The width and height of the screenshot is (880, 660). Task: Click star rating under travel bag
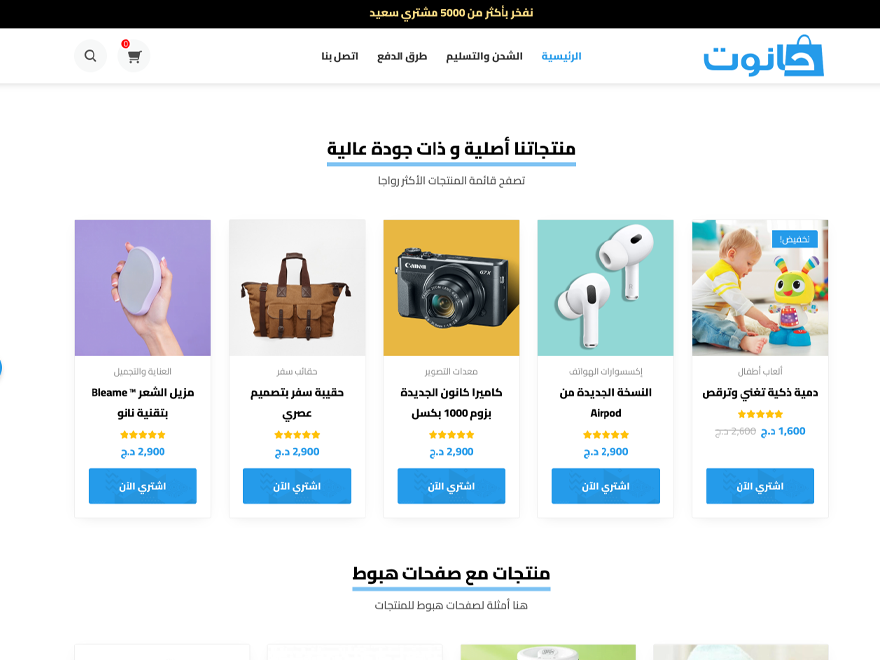(297, 435)
